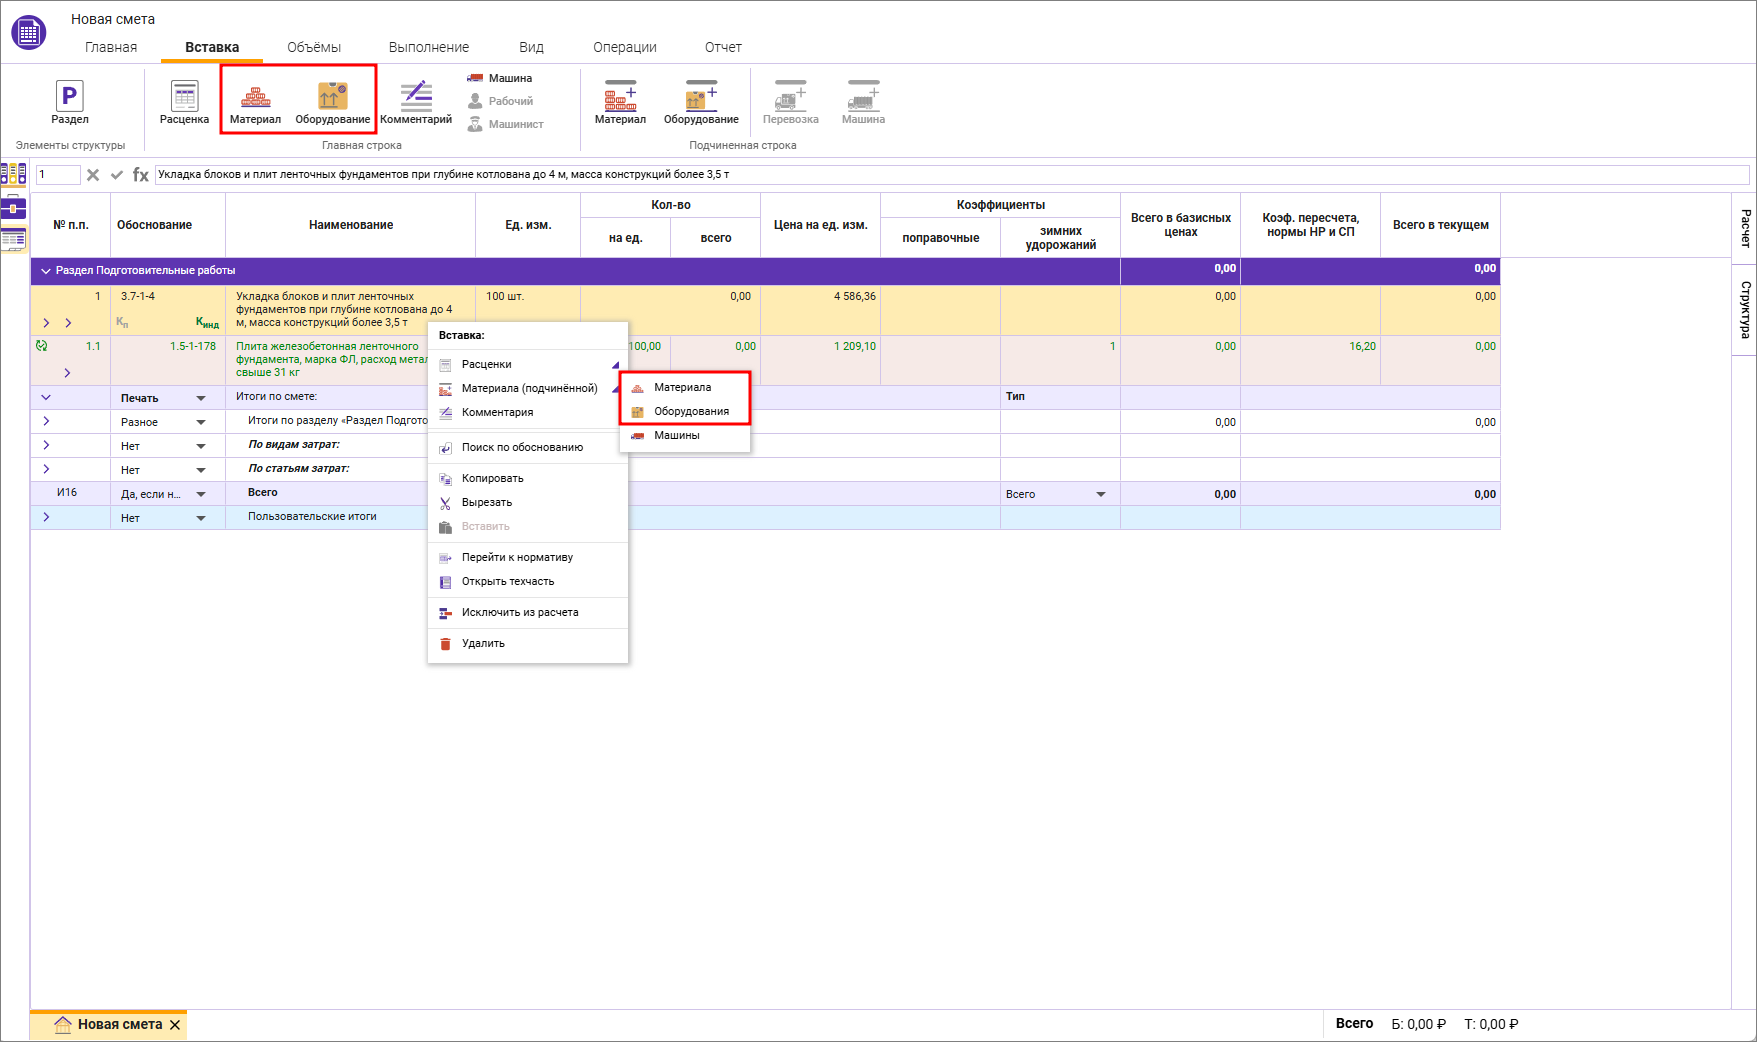Collapse the Раздел Подготовительные работы section

(x=45, y=271)
